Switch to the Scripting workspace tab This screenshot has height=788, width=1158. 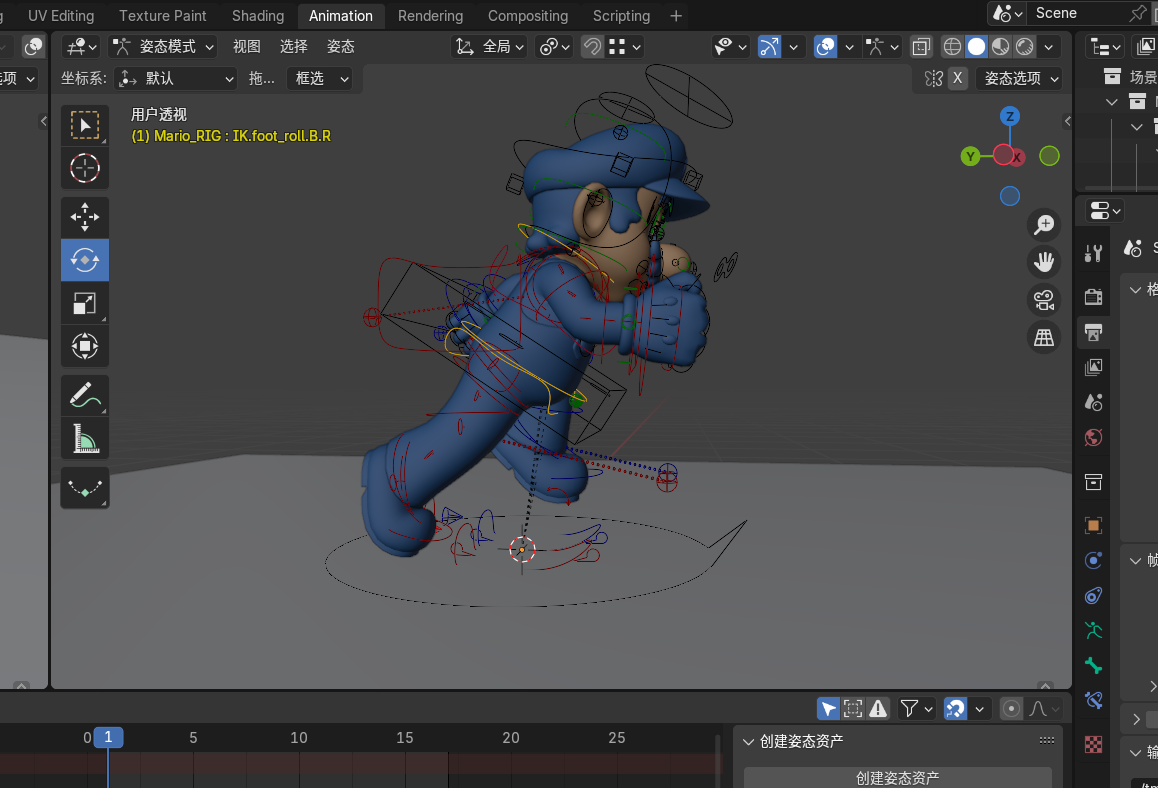coord(621,16)
